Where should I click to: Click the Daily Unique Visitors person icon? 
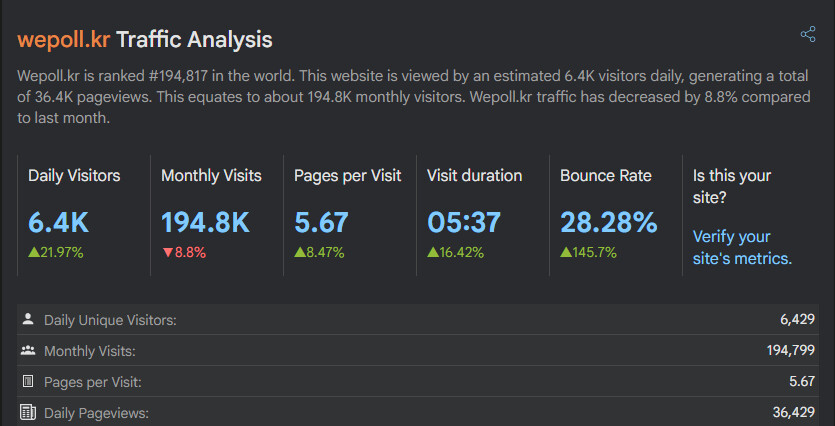click(28, 319)
